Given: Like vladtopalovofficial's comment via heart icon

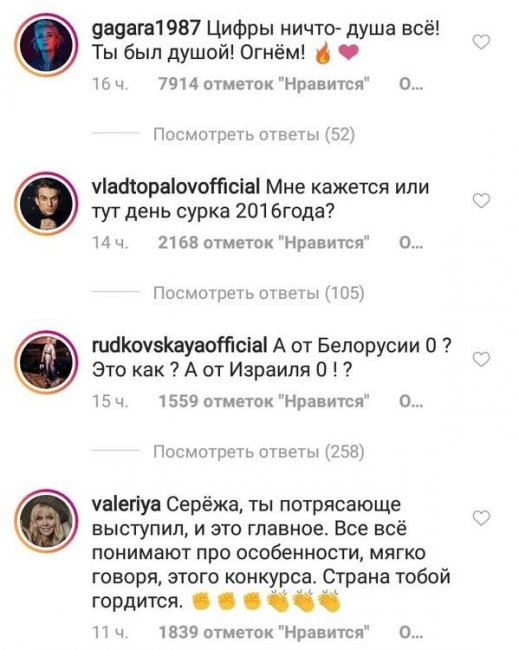Looking at the screenshot, I should click(x=481, y=201).
